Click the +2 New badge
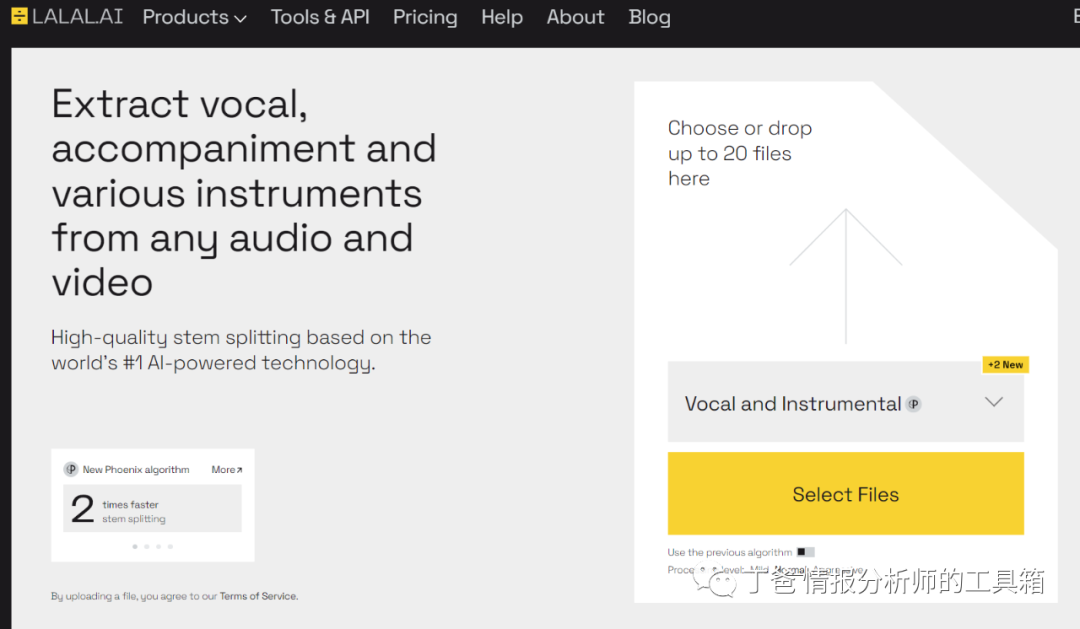Image resolution: width=1080 pixels, height=629 pixels. pyautogui.click(x=1005, y=365)
